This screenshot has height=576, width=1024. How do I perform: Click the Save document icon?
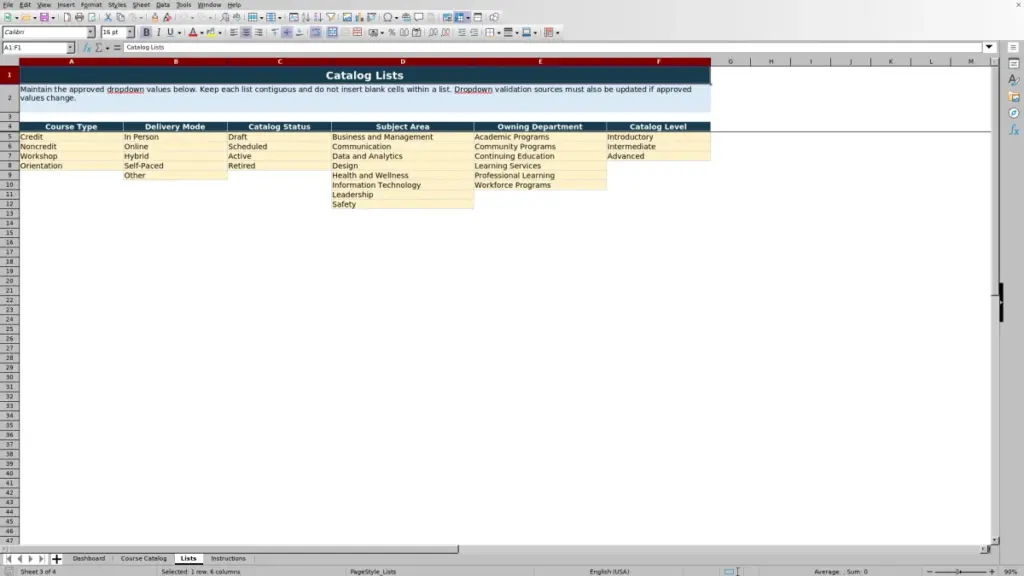point(44,18)
